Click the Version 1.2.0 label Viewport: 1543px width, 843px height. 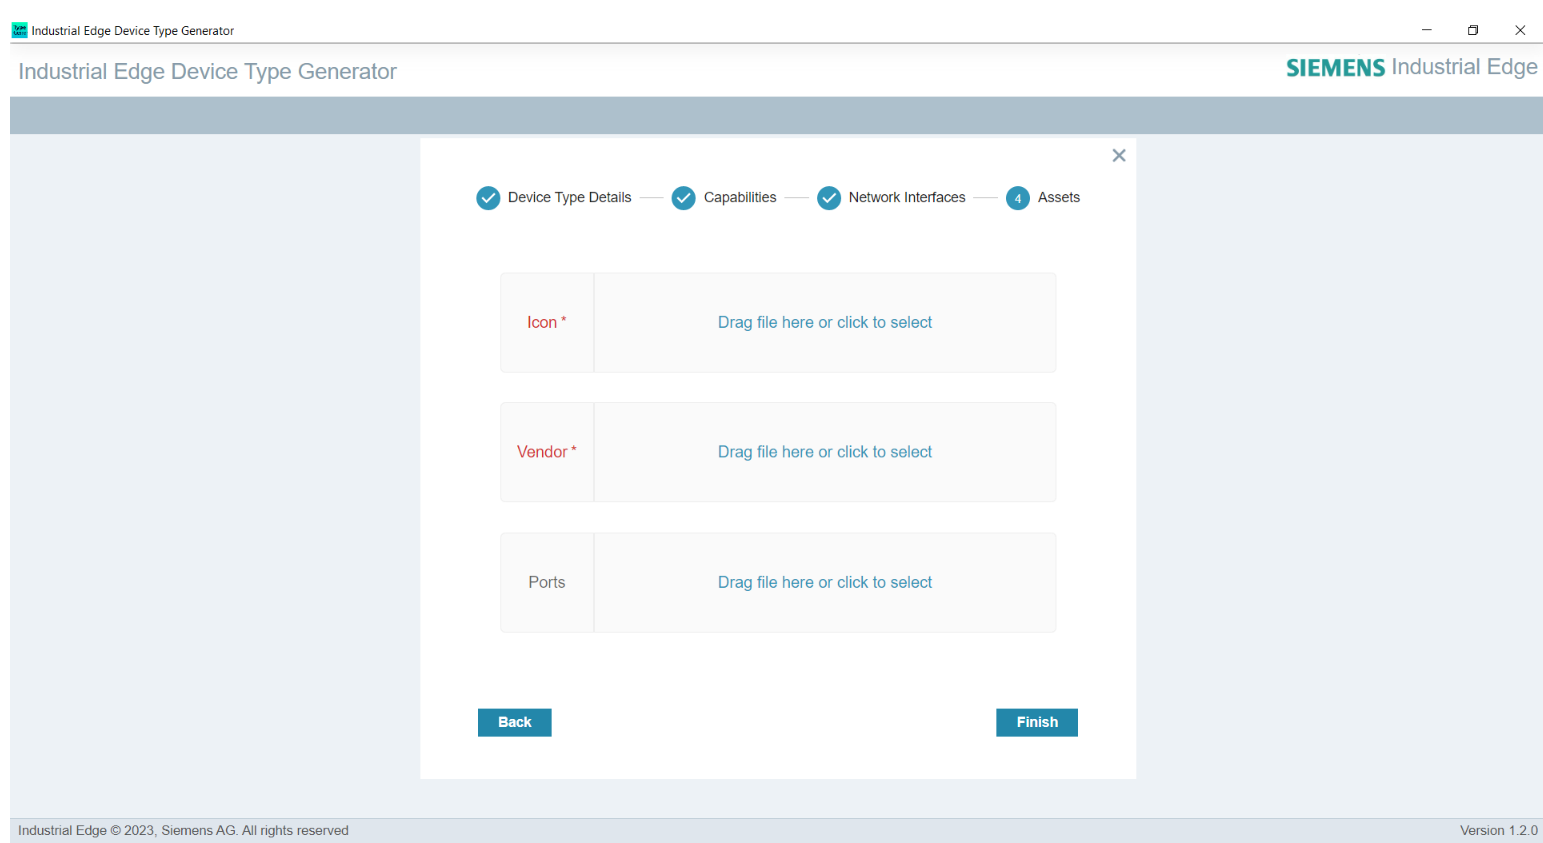[x=1499, y=830]
